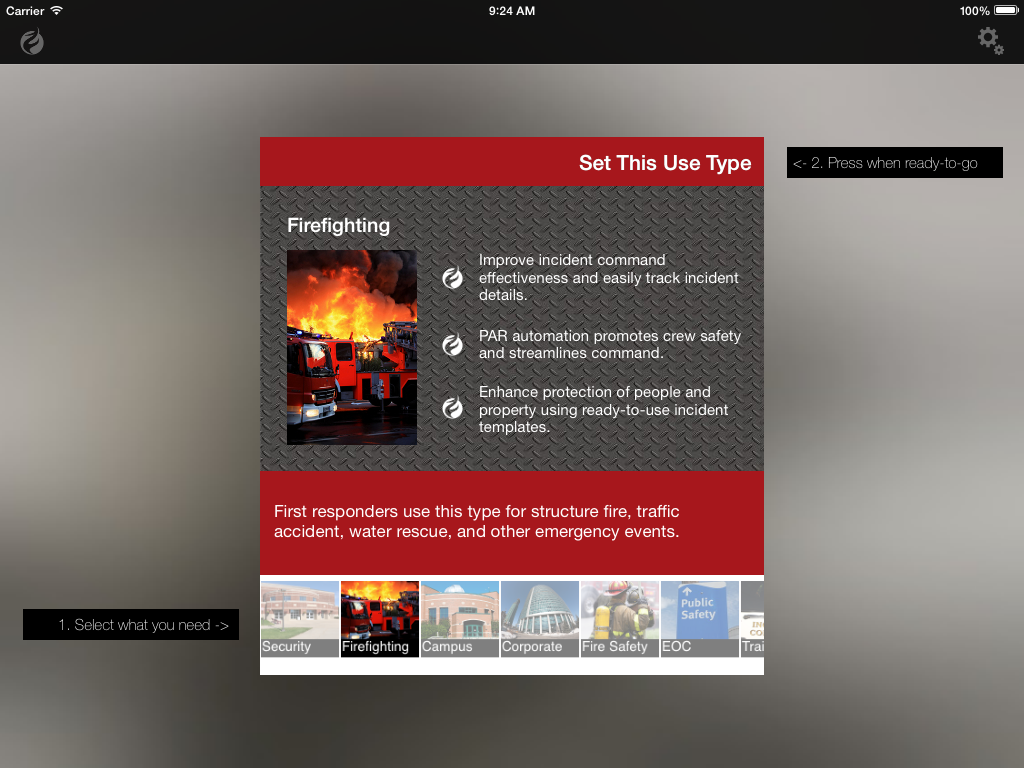Viewport: 1024px width, 768px height.
Task: Choose the Firefighting thumbnail in the strip
Action: pos(379,618)
